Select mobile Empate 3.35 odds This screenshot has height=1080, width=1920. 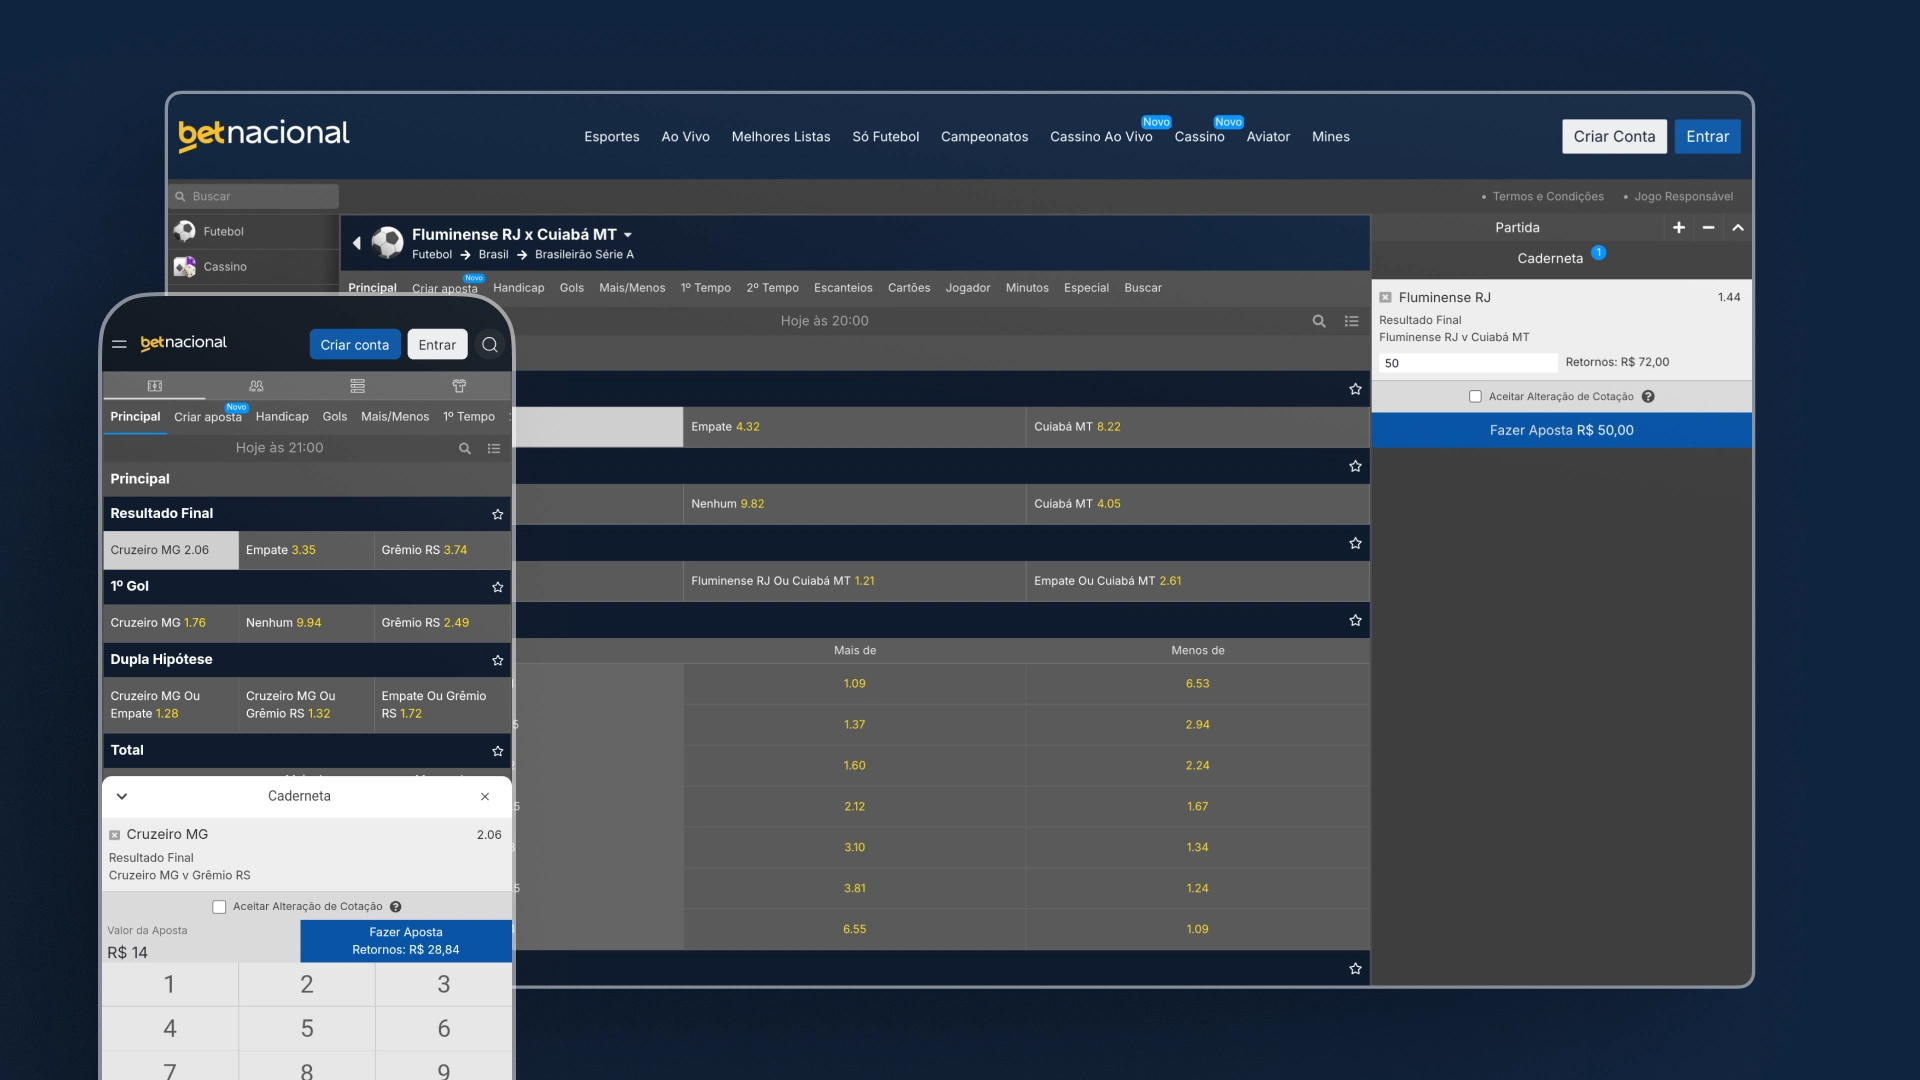(x=306, y=550)
